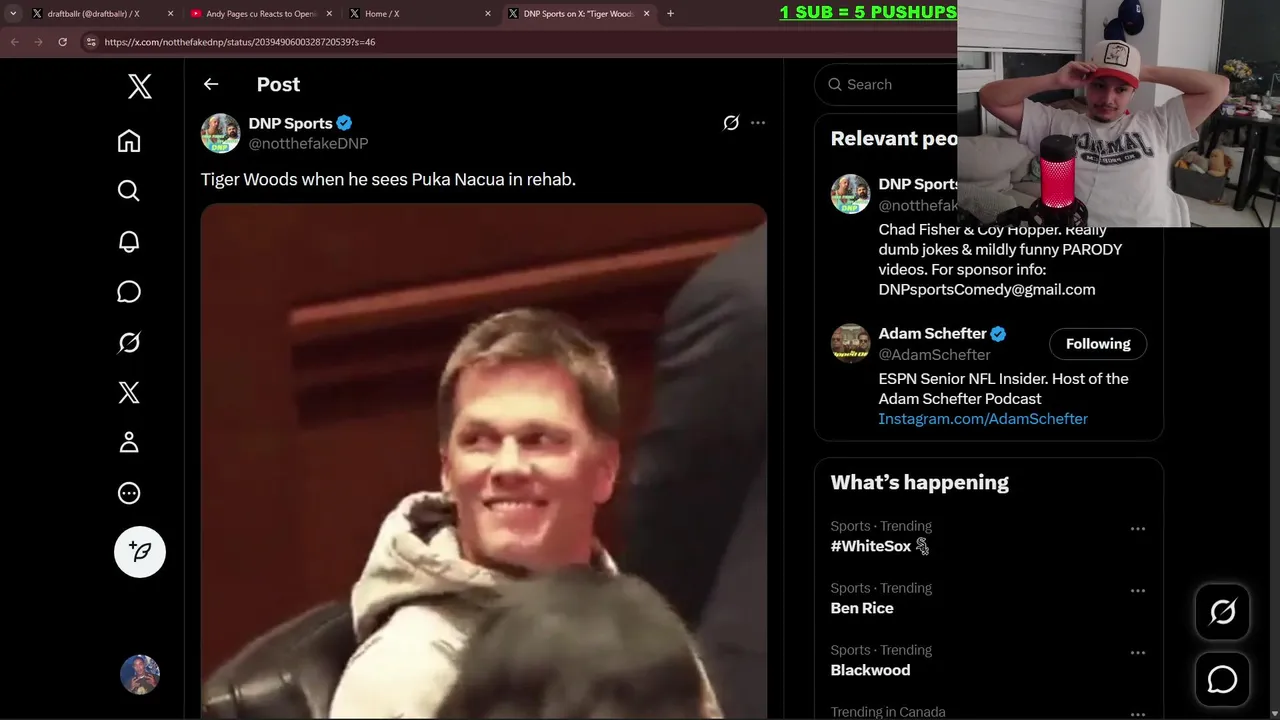Open Adam Schefter's avatar in Relevant people

[851, 343]
